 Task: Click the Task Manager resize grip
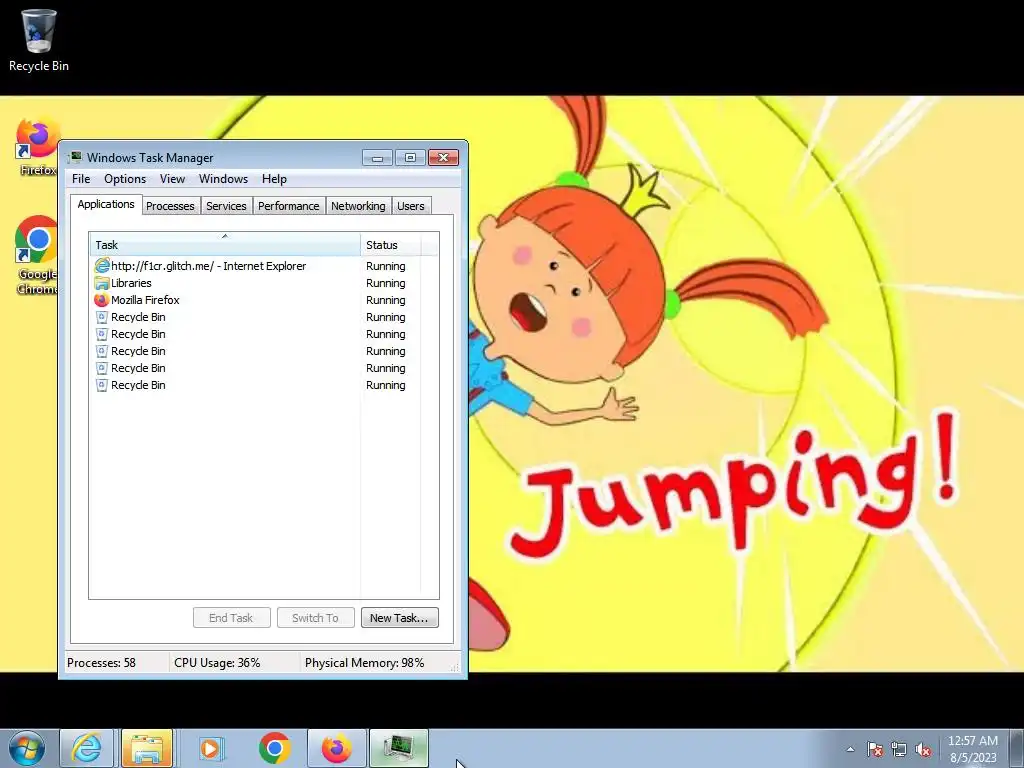(455, 667)
